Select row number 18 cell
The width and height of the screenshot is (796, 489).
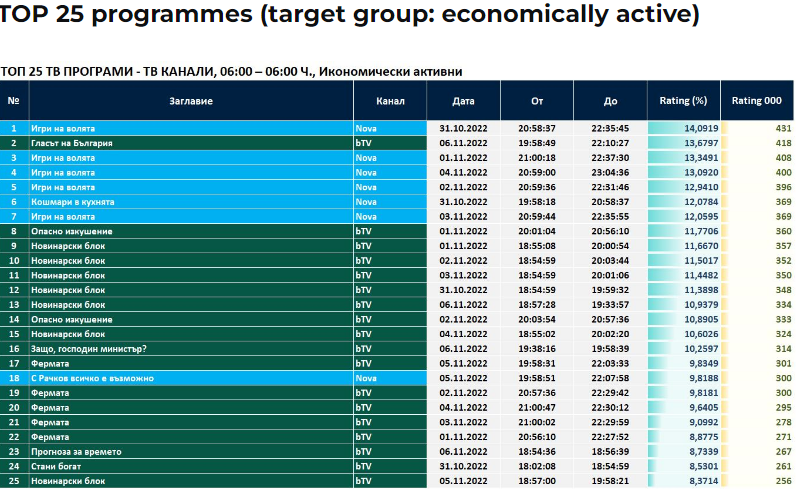[14, 378]
